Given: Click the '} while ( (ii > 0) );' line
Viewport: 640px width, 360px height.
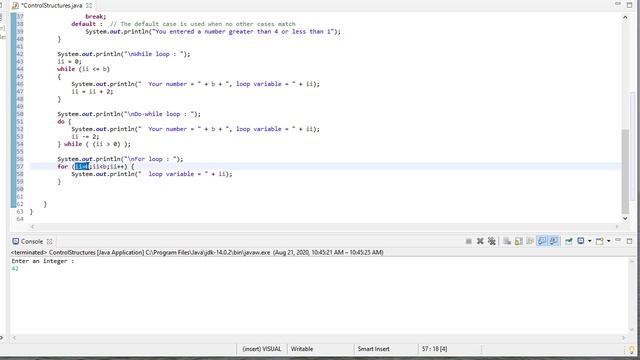Looking at the screenshot, I should 94,144.
